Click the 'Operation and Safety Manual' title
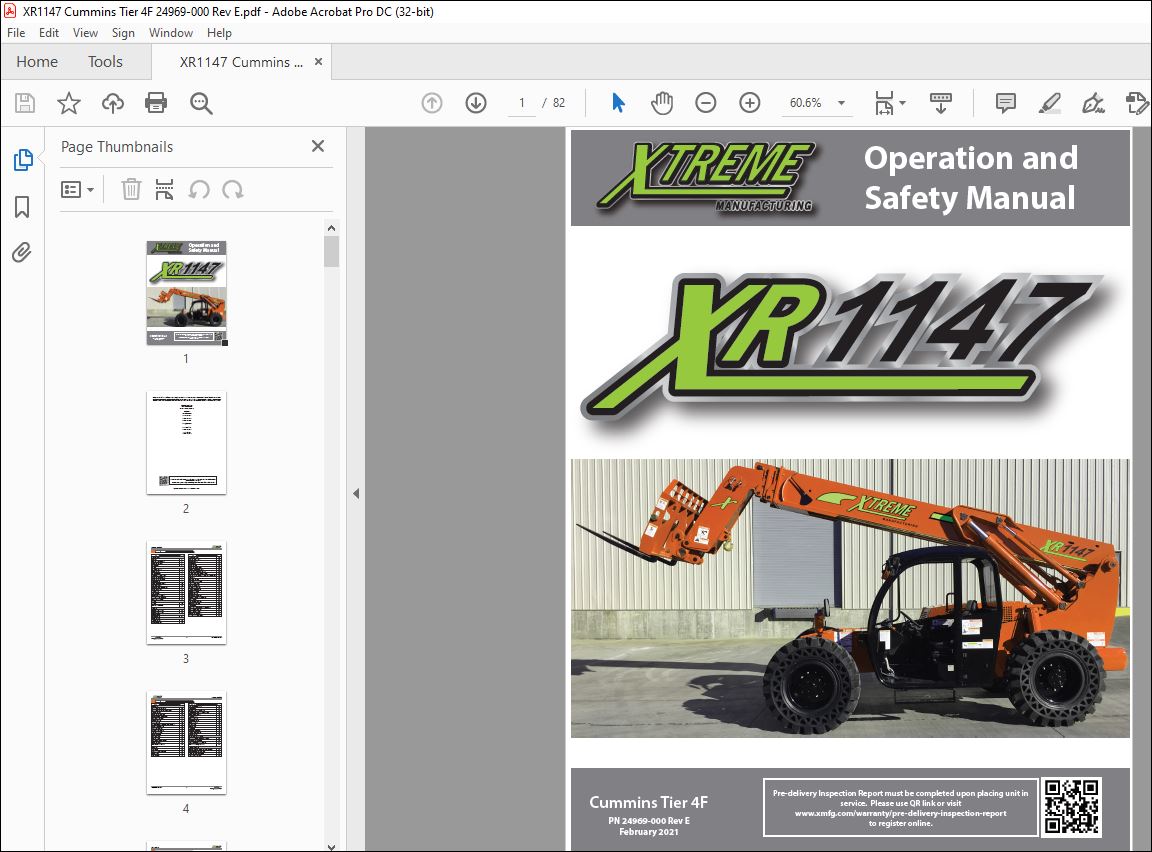The height and width of the screenshot is (852, 1152). pyautogui.click(x=971, y=178)
